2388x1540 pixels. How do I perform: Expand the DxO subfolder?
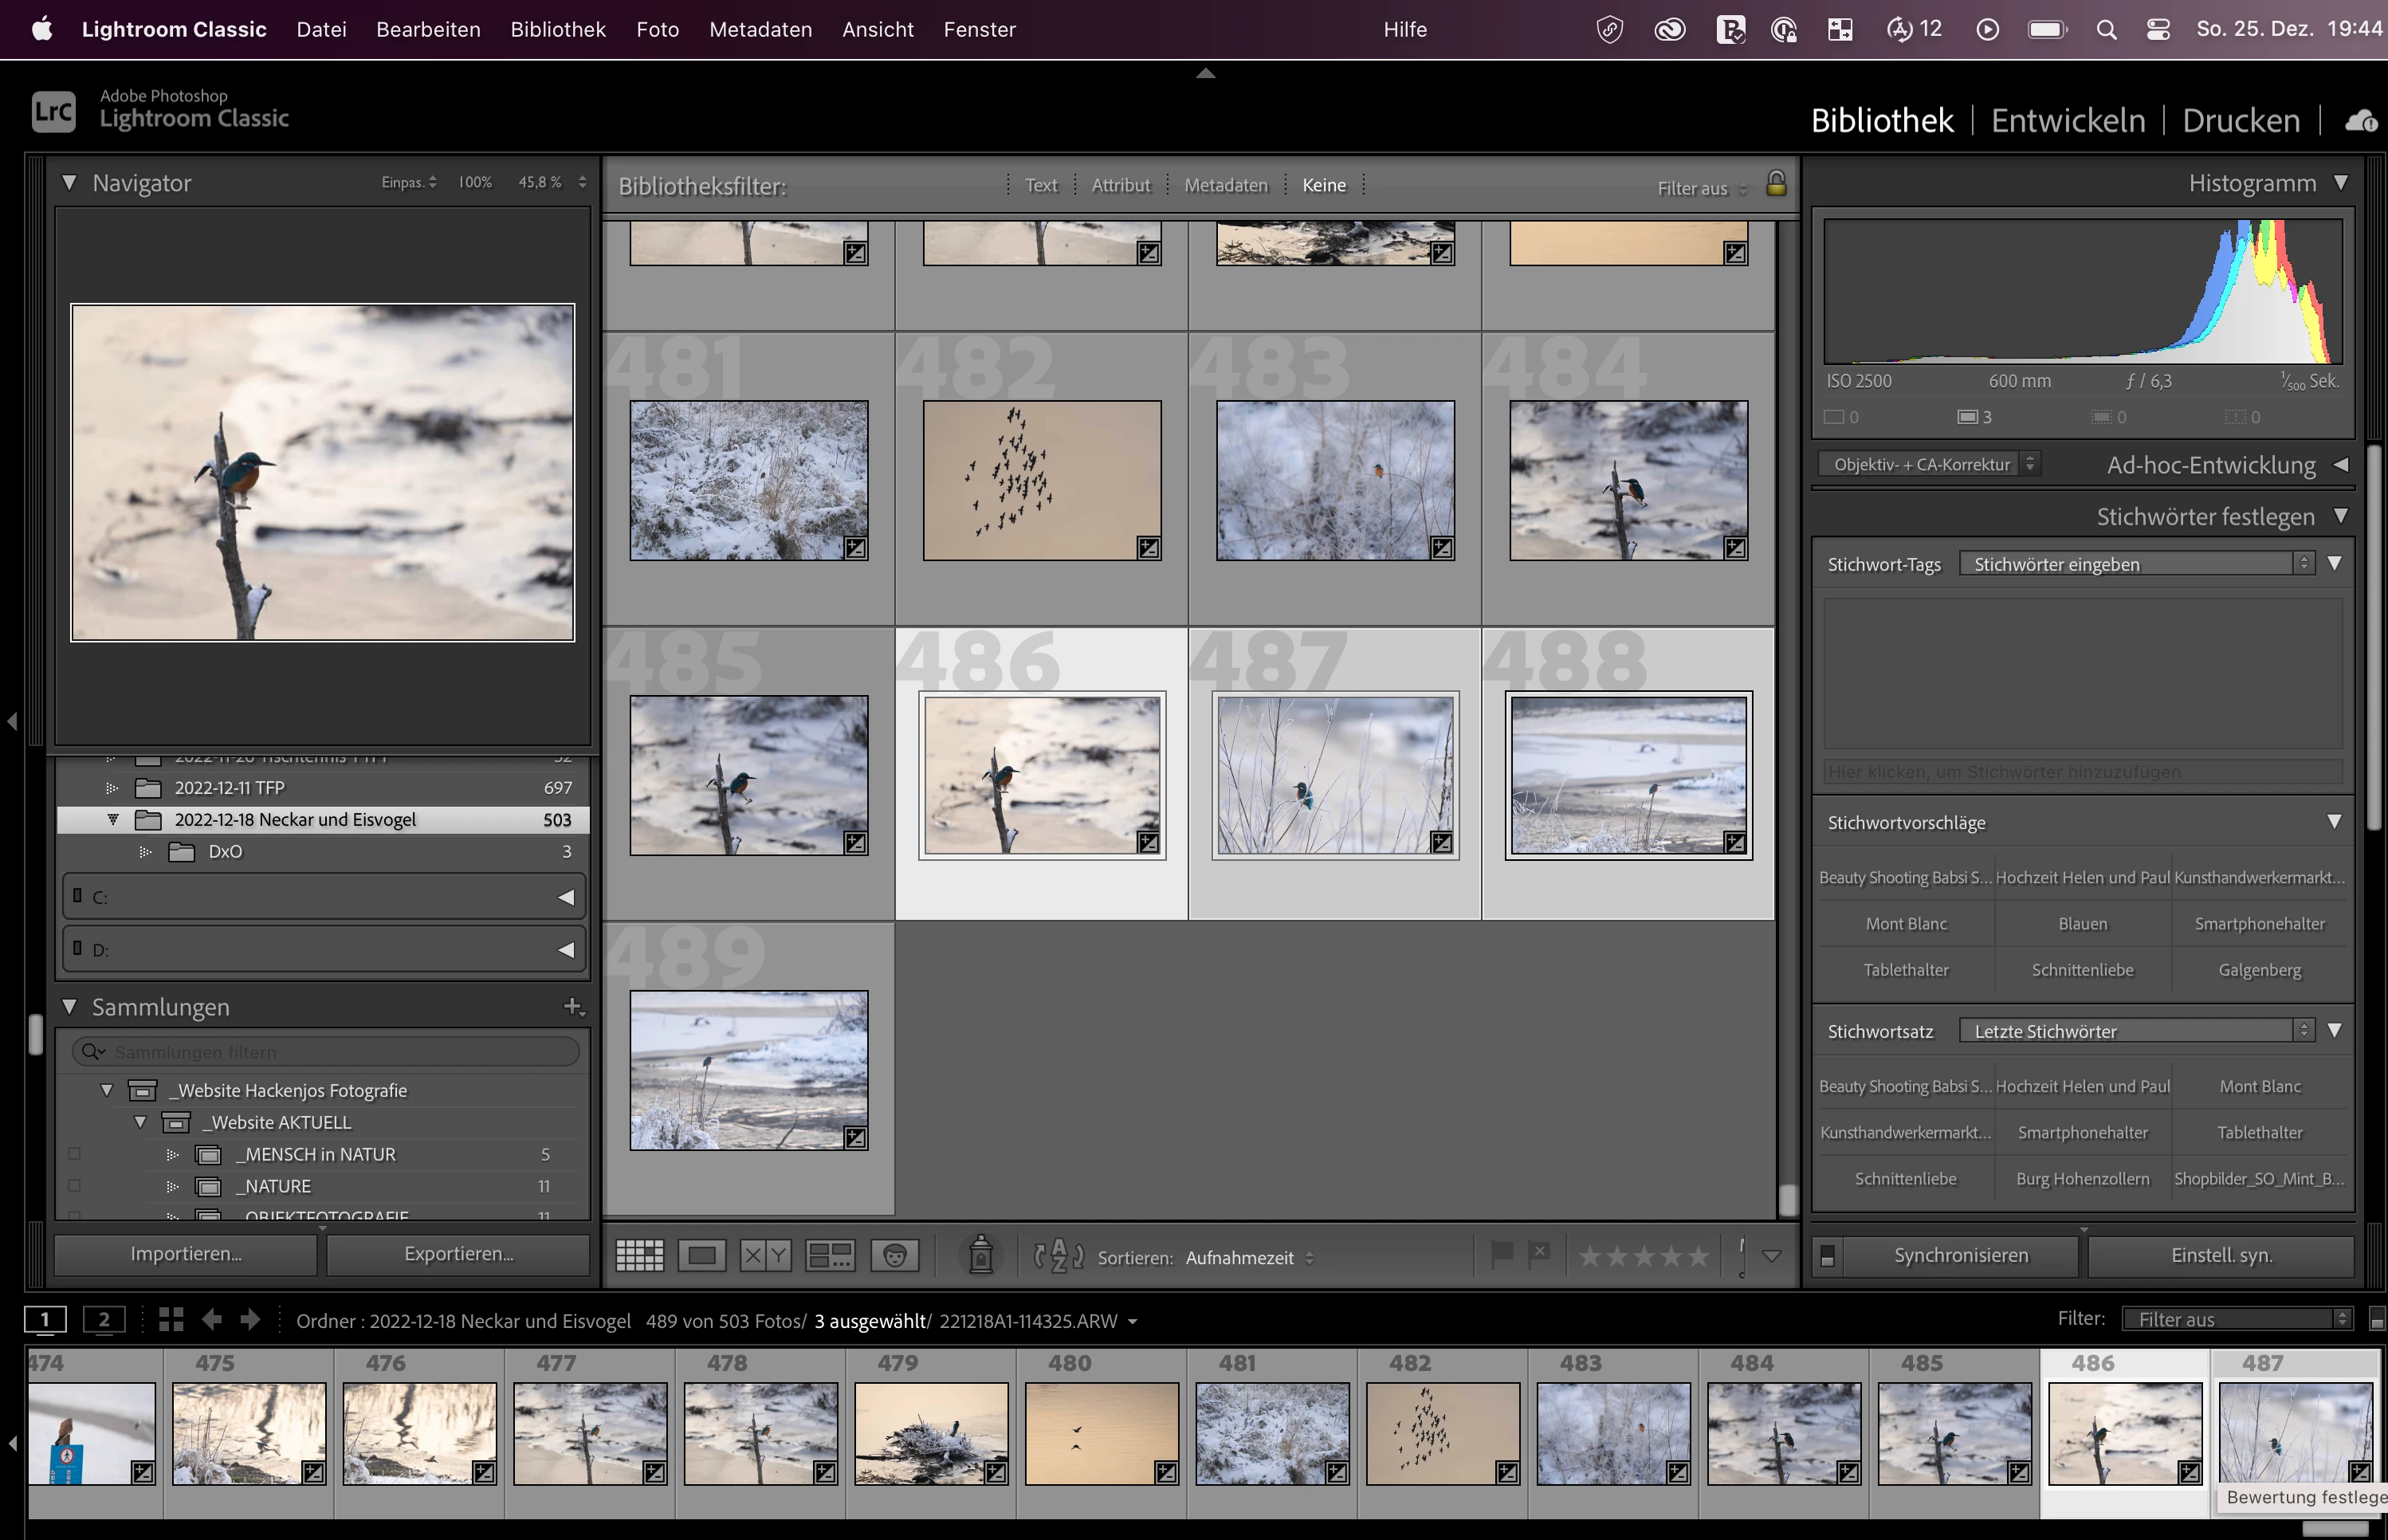145,852
